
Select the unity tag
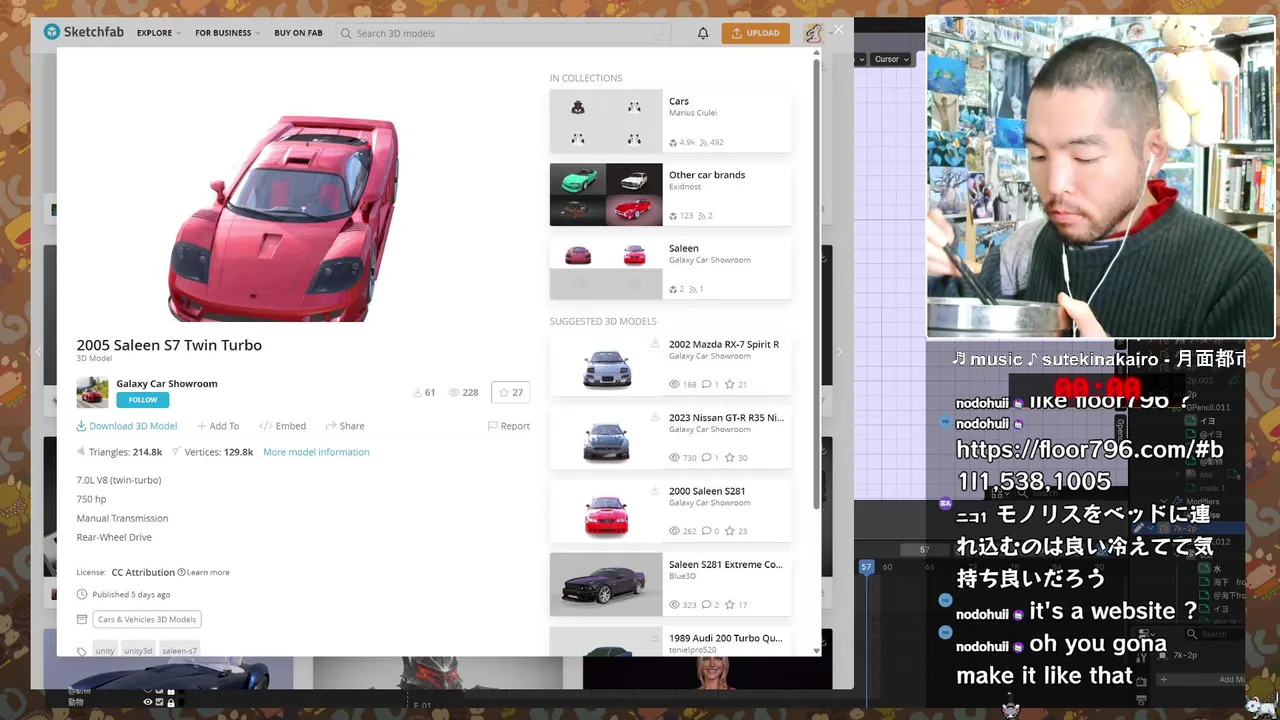click(x=105, y=650)
